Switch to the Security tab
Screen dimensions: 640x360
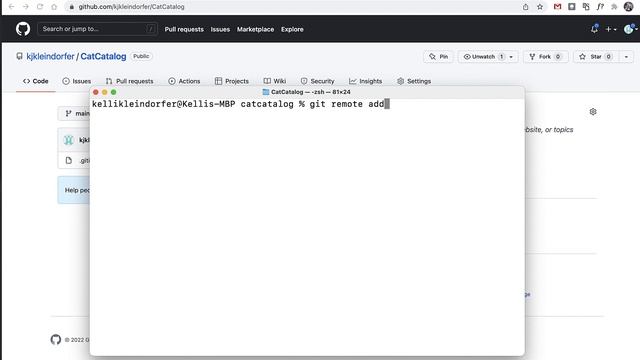[318, 81]
